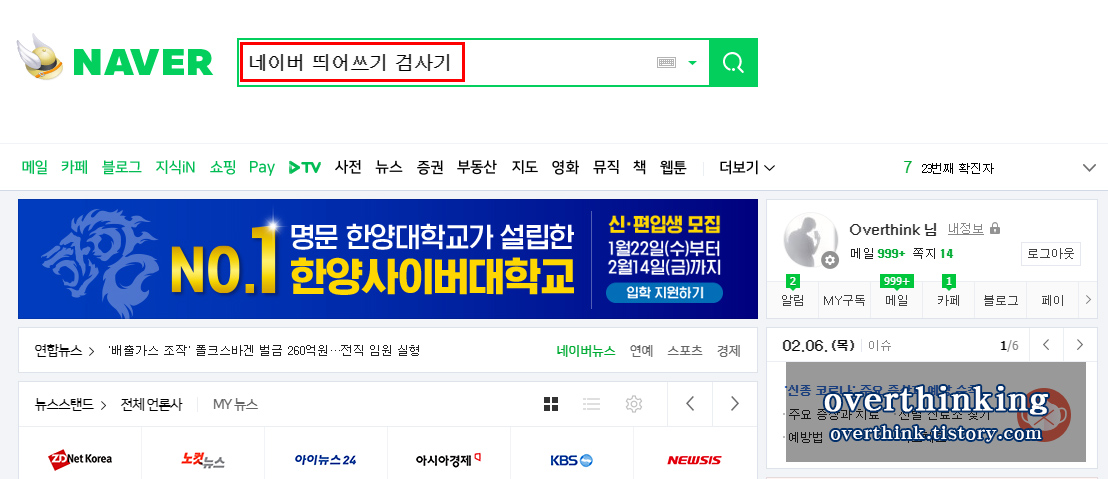Expand the search history dropdown arrow

click(x=692, y=63)
